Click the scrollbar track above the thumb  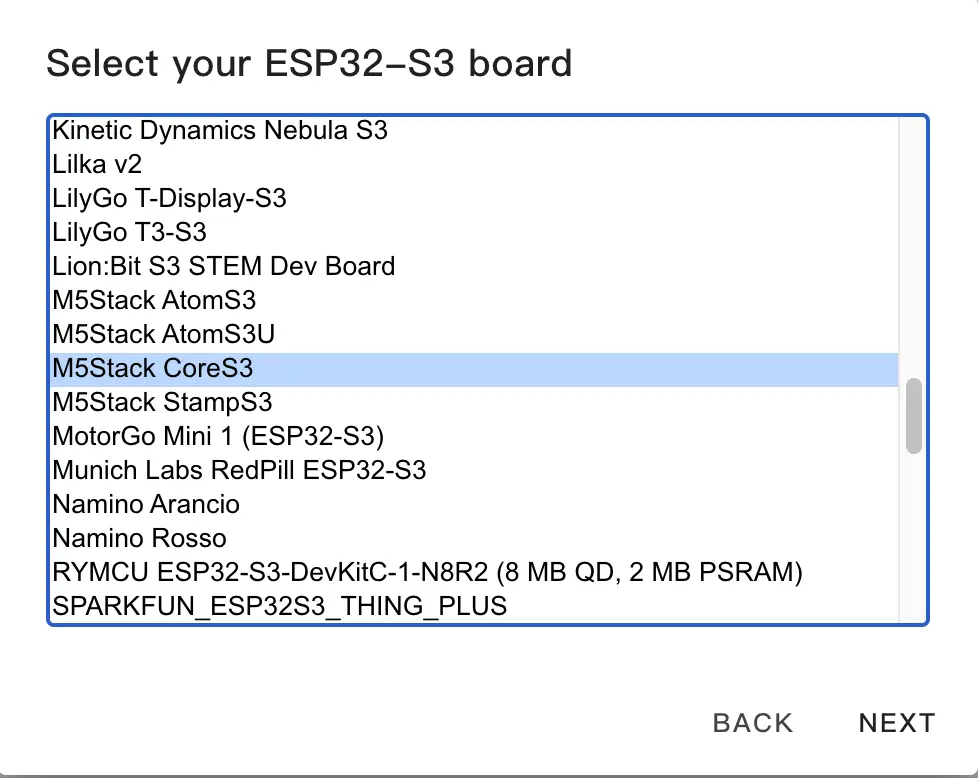click(x=913, y=250)
